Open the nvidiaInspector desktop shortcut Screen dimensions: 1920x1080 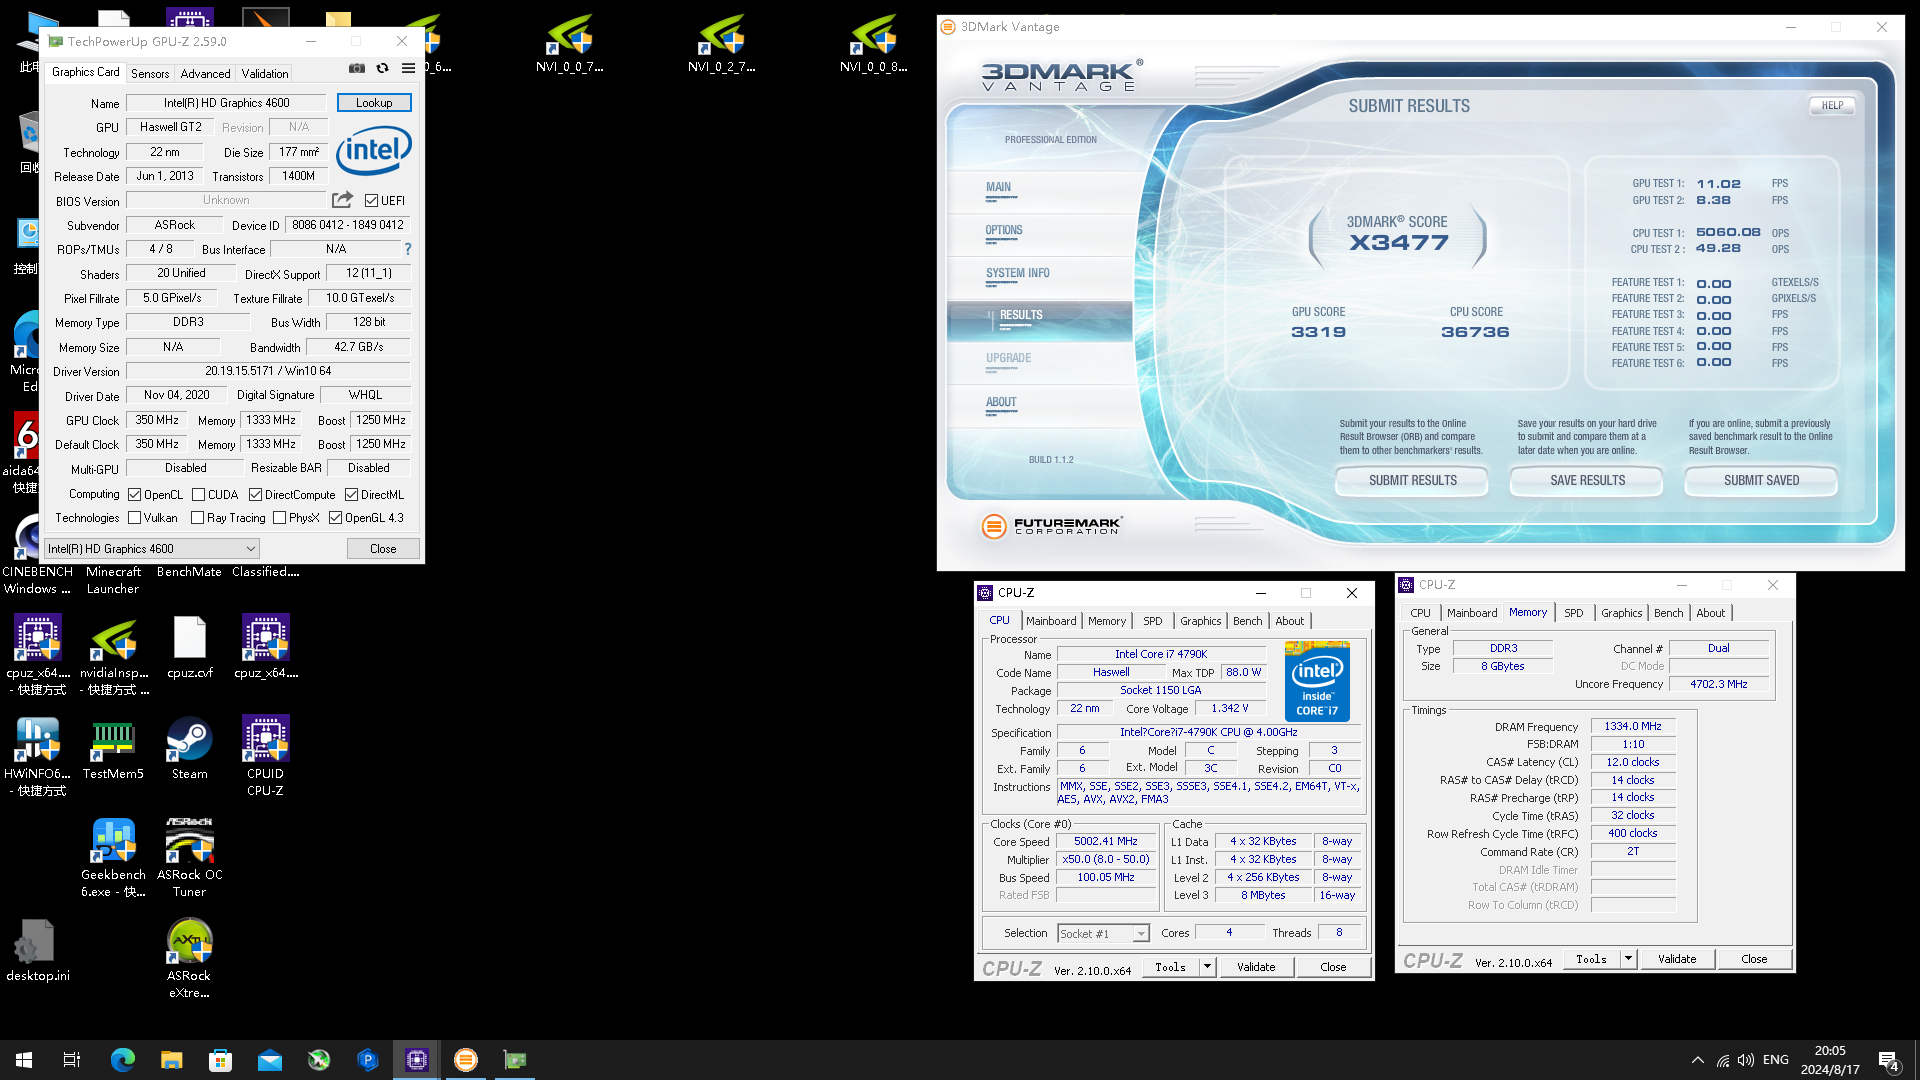point(113,656)
